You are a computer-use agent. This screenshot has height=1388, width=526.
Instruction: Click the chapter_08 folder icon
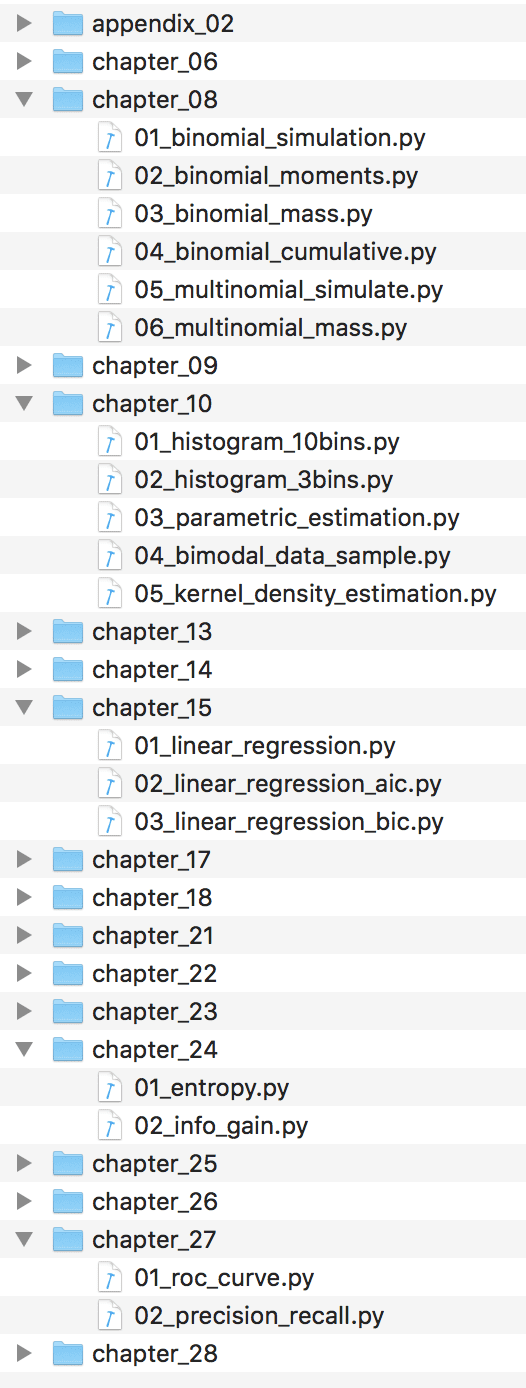click(67, 100)
